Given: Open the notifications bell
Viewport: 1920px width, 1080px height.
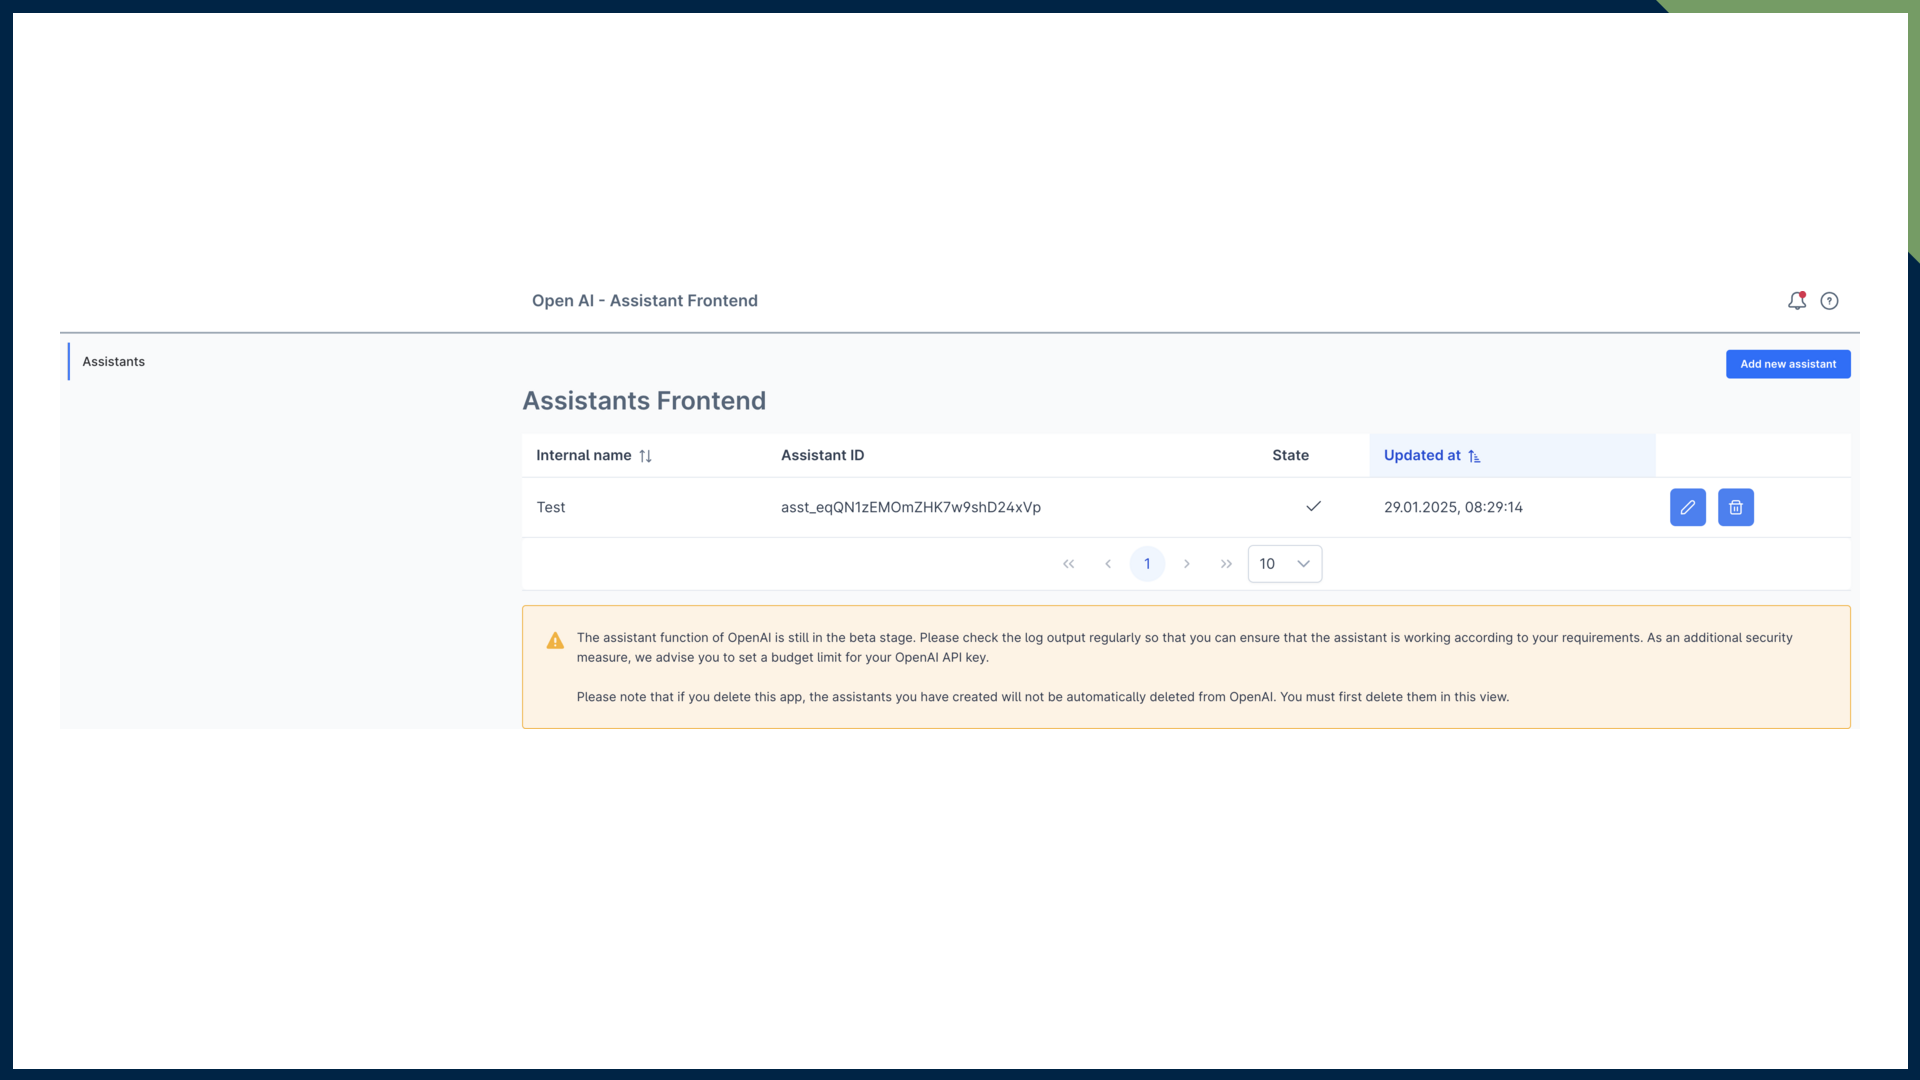Looking at the screenshot, I should 1796,301.
